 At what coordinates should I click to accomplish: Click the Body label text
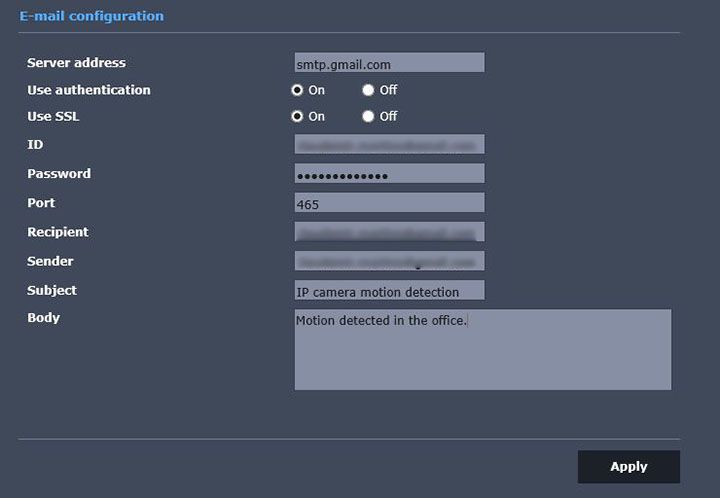tap(43, 318)
